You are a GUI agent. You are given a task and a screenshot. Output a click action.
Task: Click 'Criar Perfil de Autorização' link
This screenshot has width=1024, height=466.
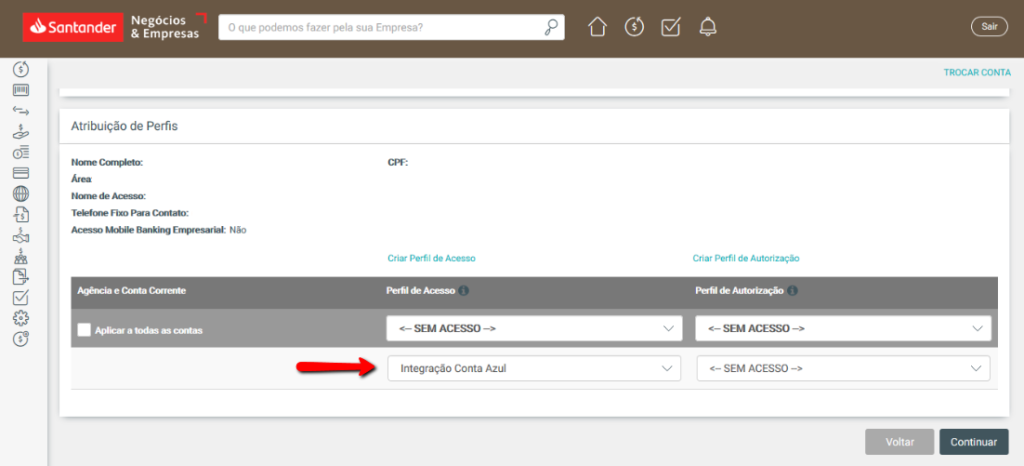coord(745,258)
